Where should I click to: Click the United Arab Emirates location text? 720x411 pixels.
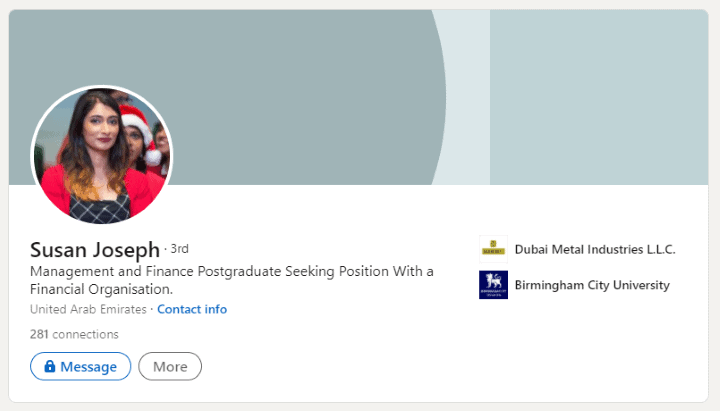[88, 309]
